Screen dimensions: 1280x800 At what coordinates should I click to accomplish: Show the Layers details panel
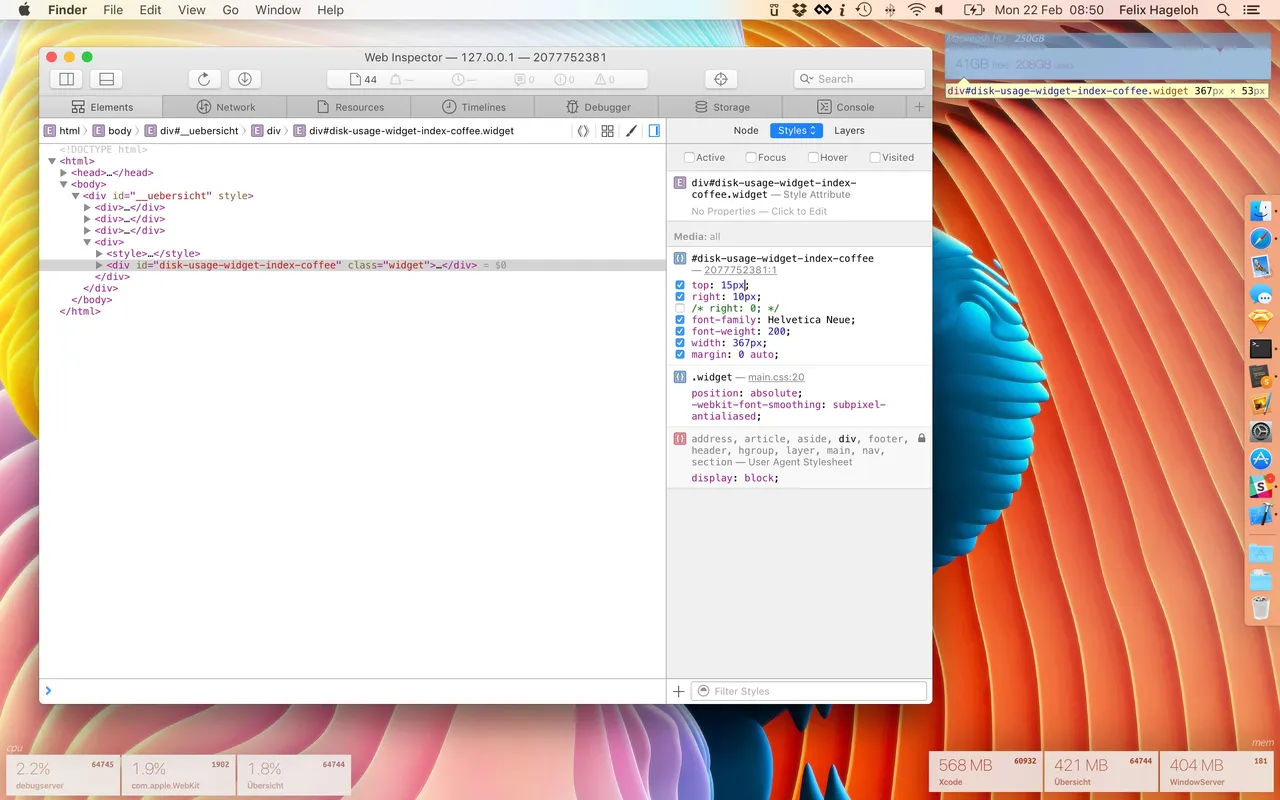coord(849,131)
